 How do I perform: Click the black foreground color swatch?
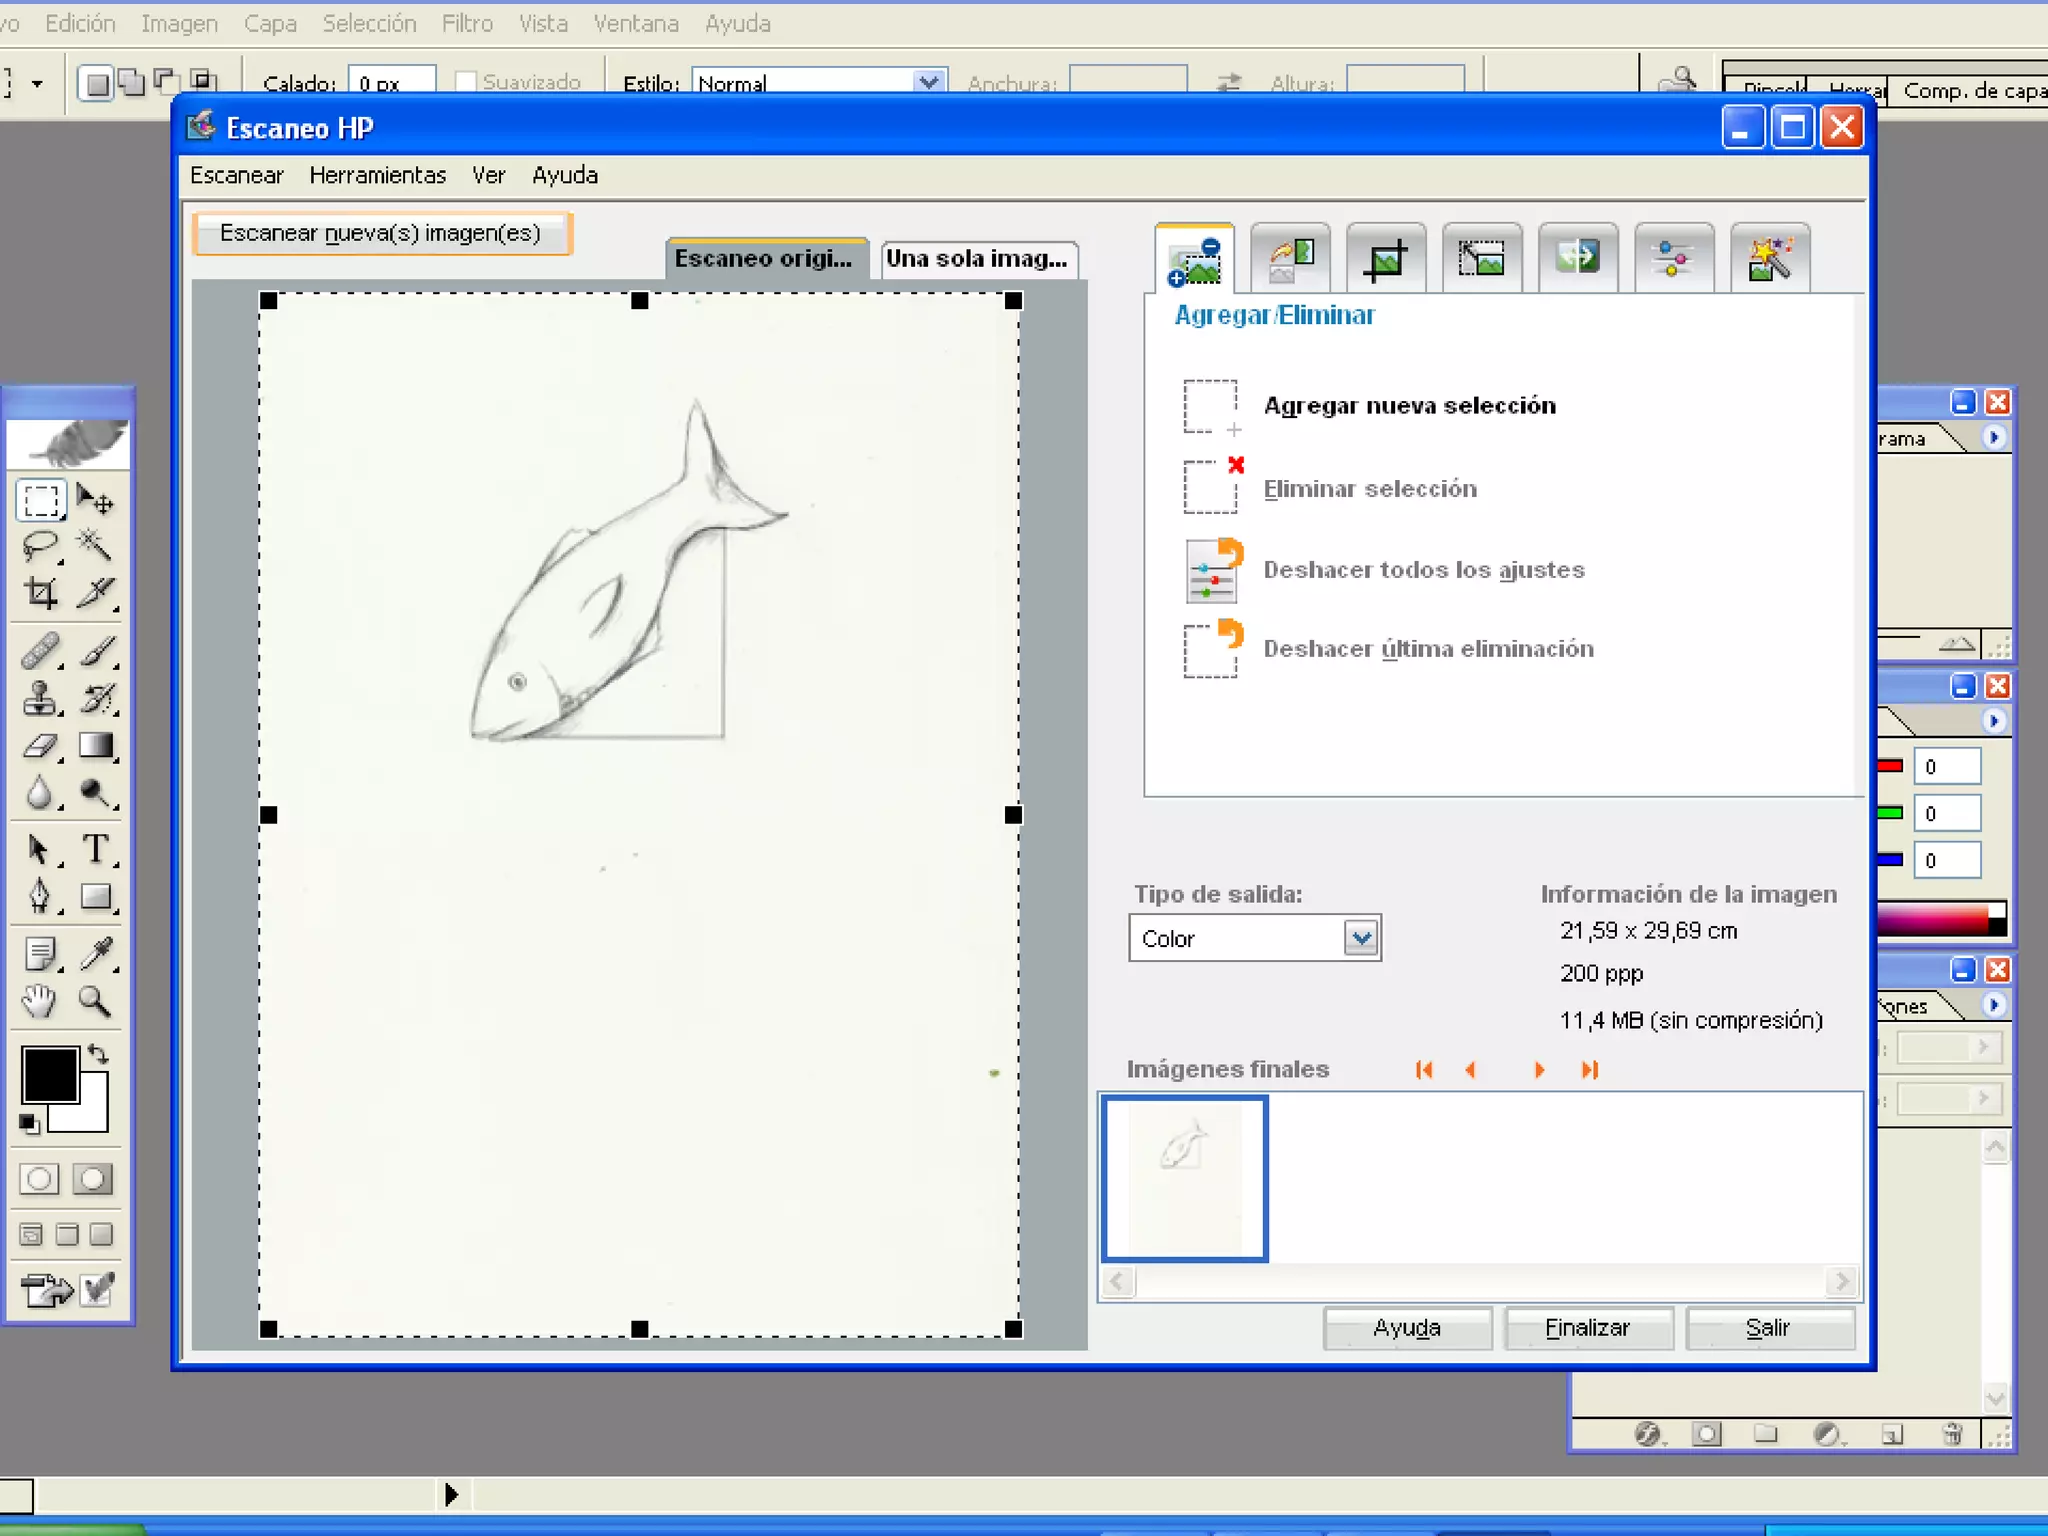(49, 1074)
